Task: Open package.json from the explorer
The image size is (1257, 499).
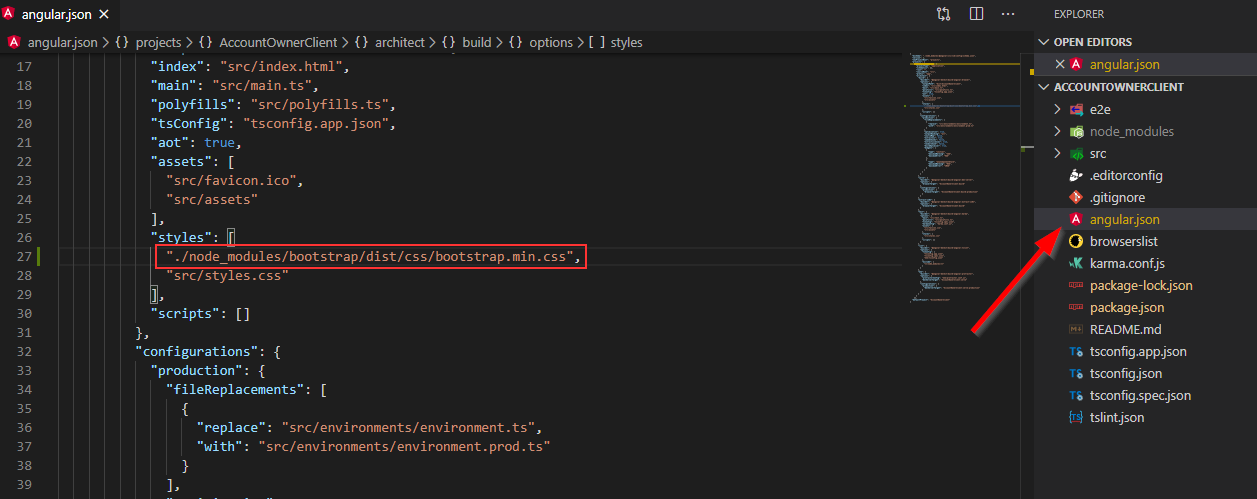Action: [x=1126, y=307]
